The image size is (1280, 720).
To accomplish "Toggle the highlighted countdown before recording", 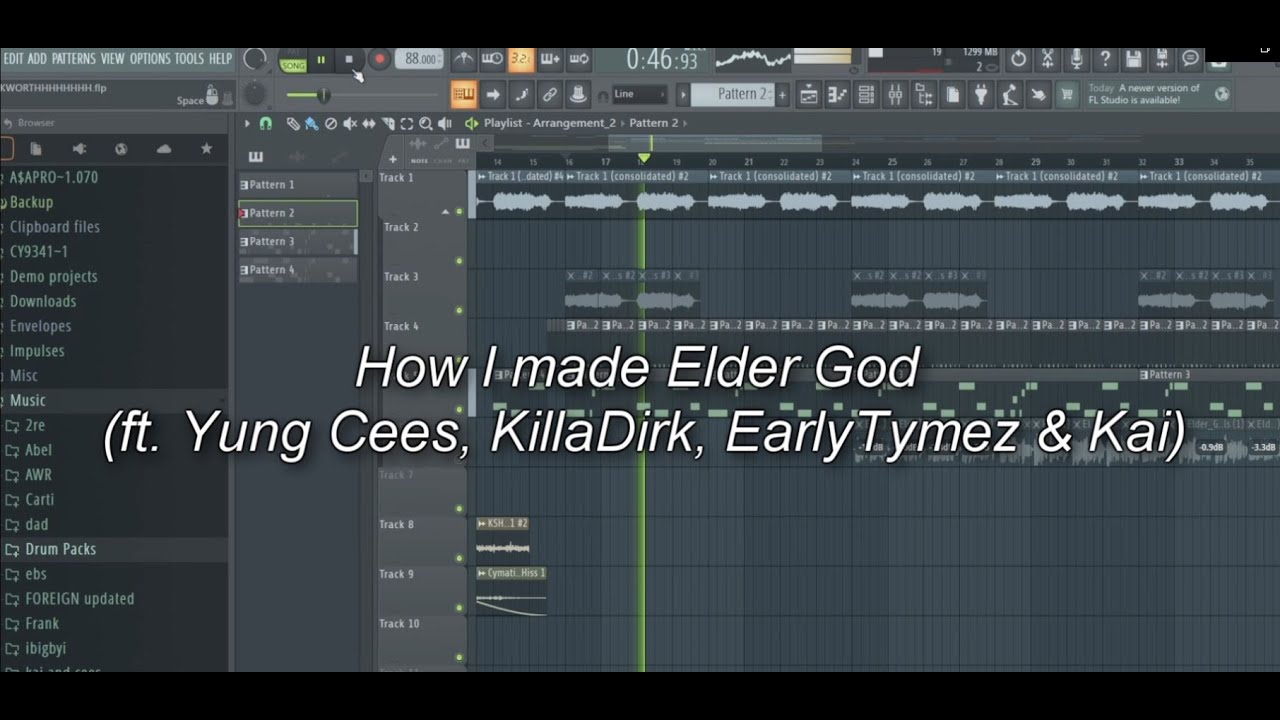I will click(521, 60).
